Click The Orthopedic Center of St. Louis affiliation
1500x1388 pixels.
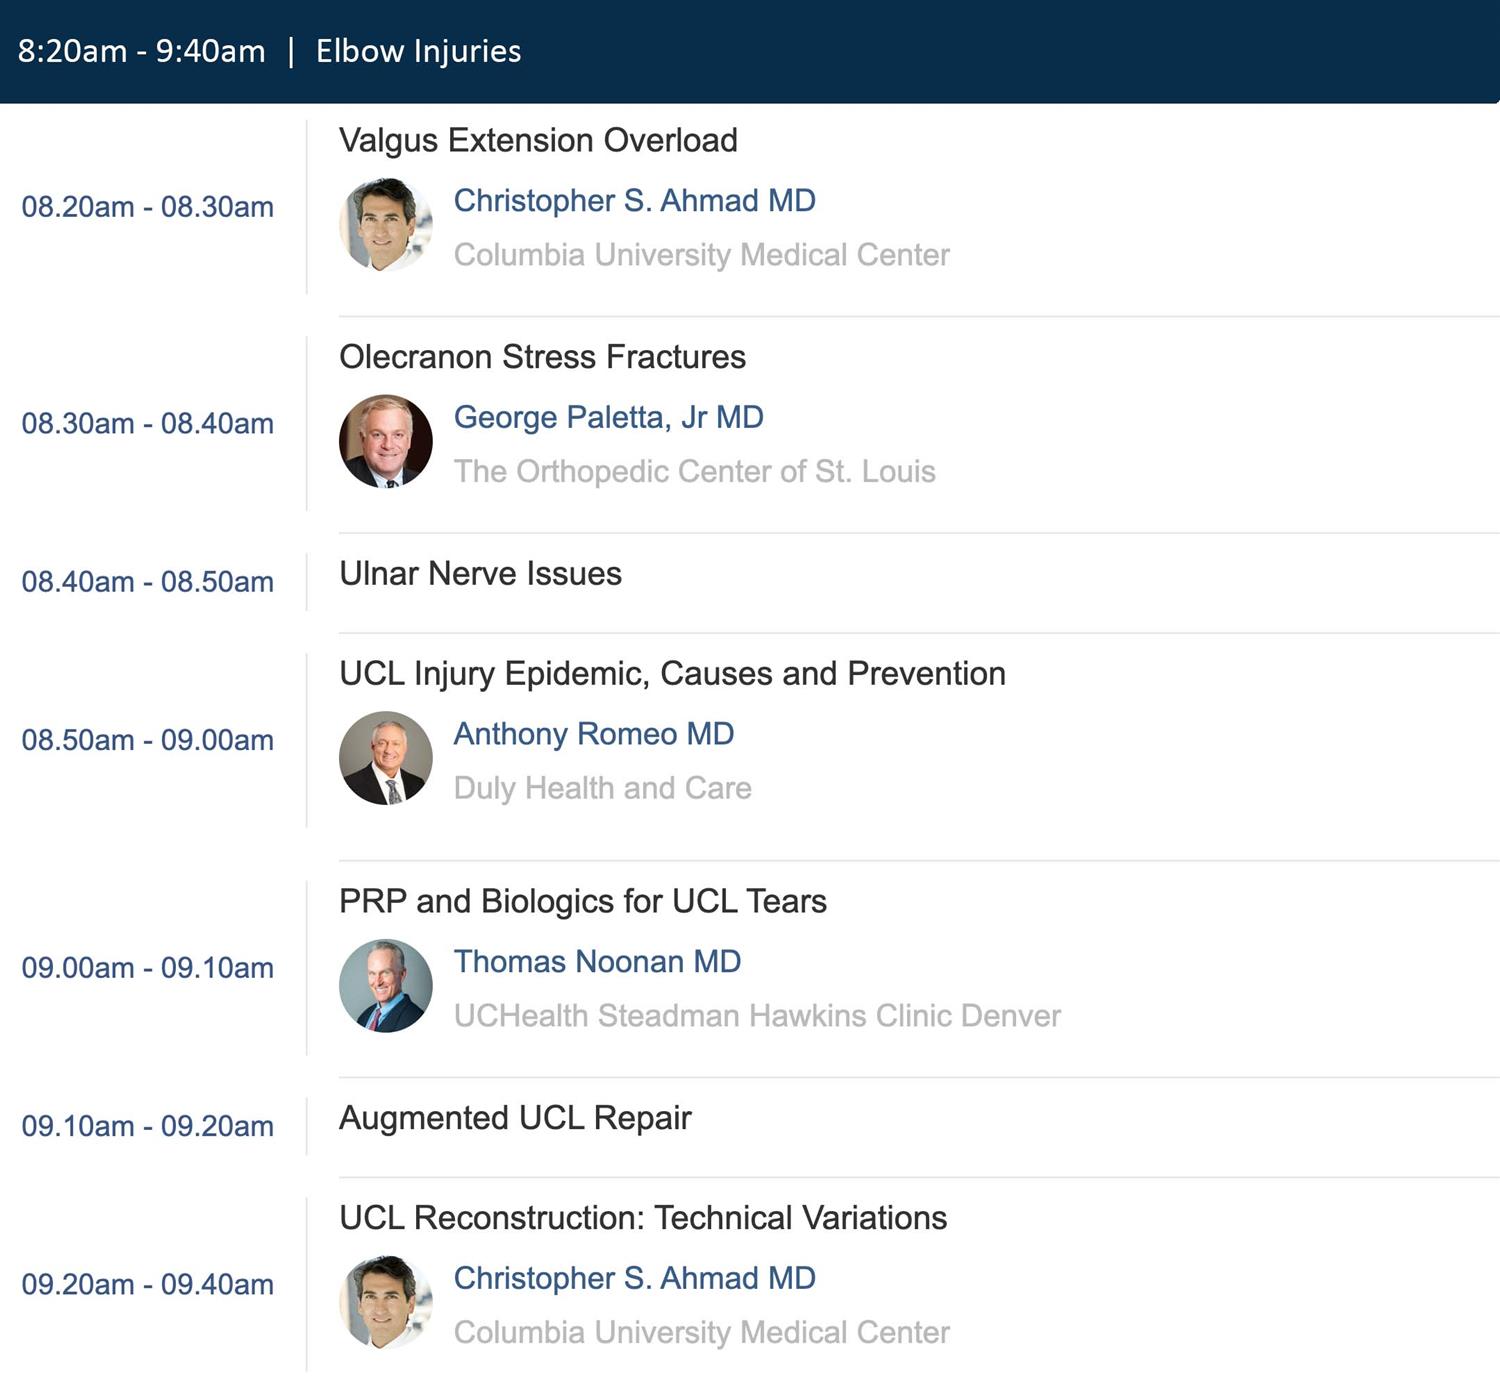click(x=694, y=471)
